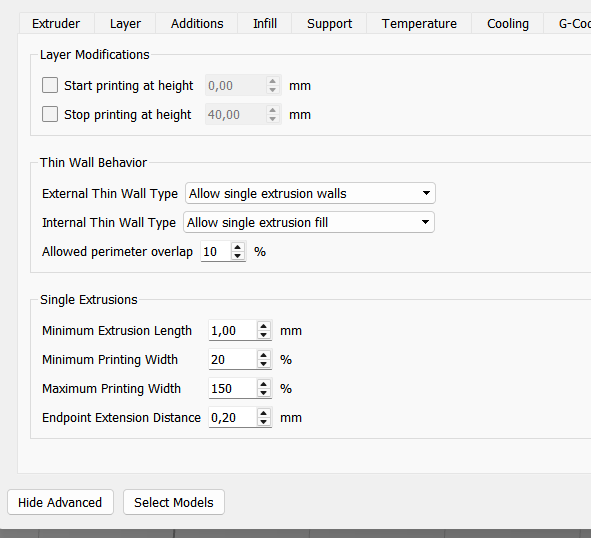Increase Minimum Printing Width with up arrow
The width and height of the screenshot is (591, 538).
[264, 356]
